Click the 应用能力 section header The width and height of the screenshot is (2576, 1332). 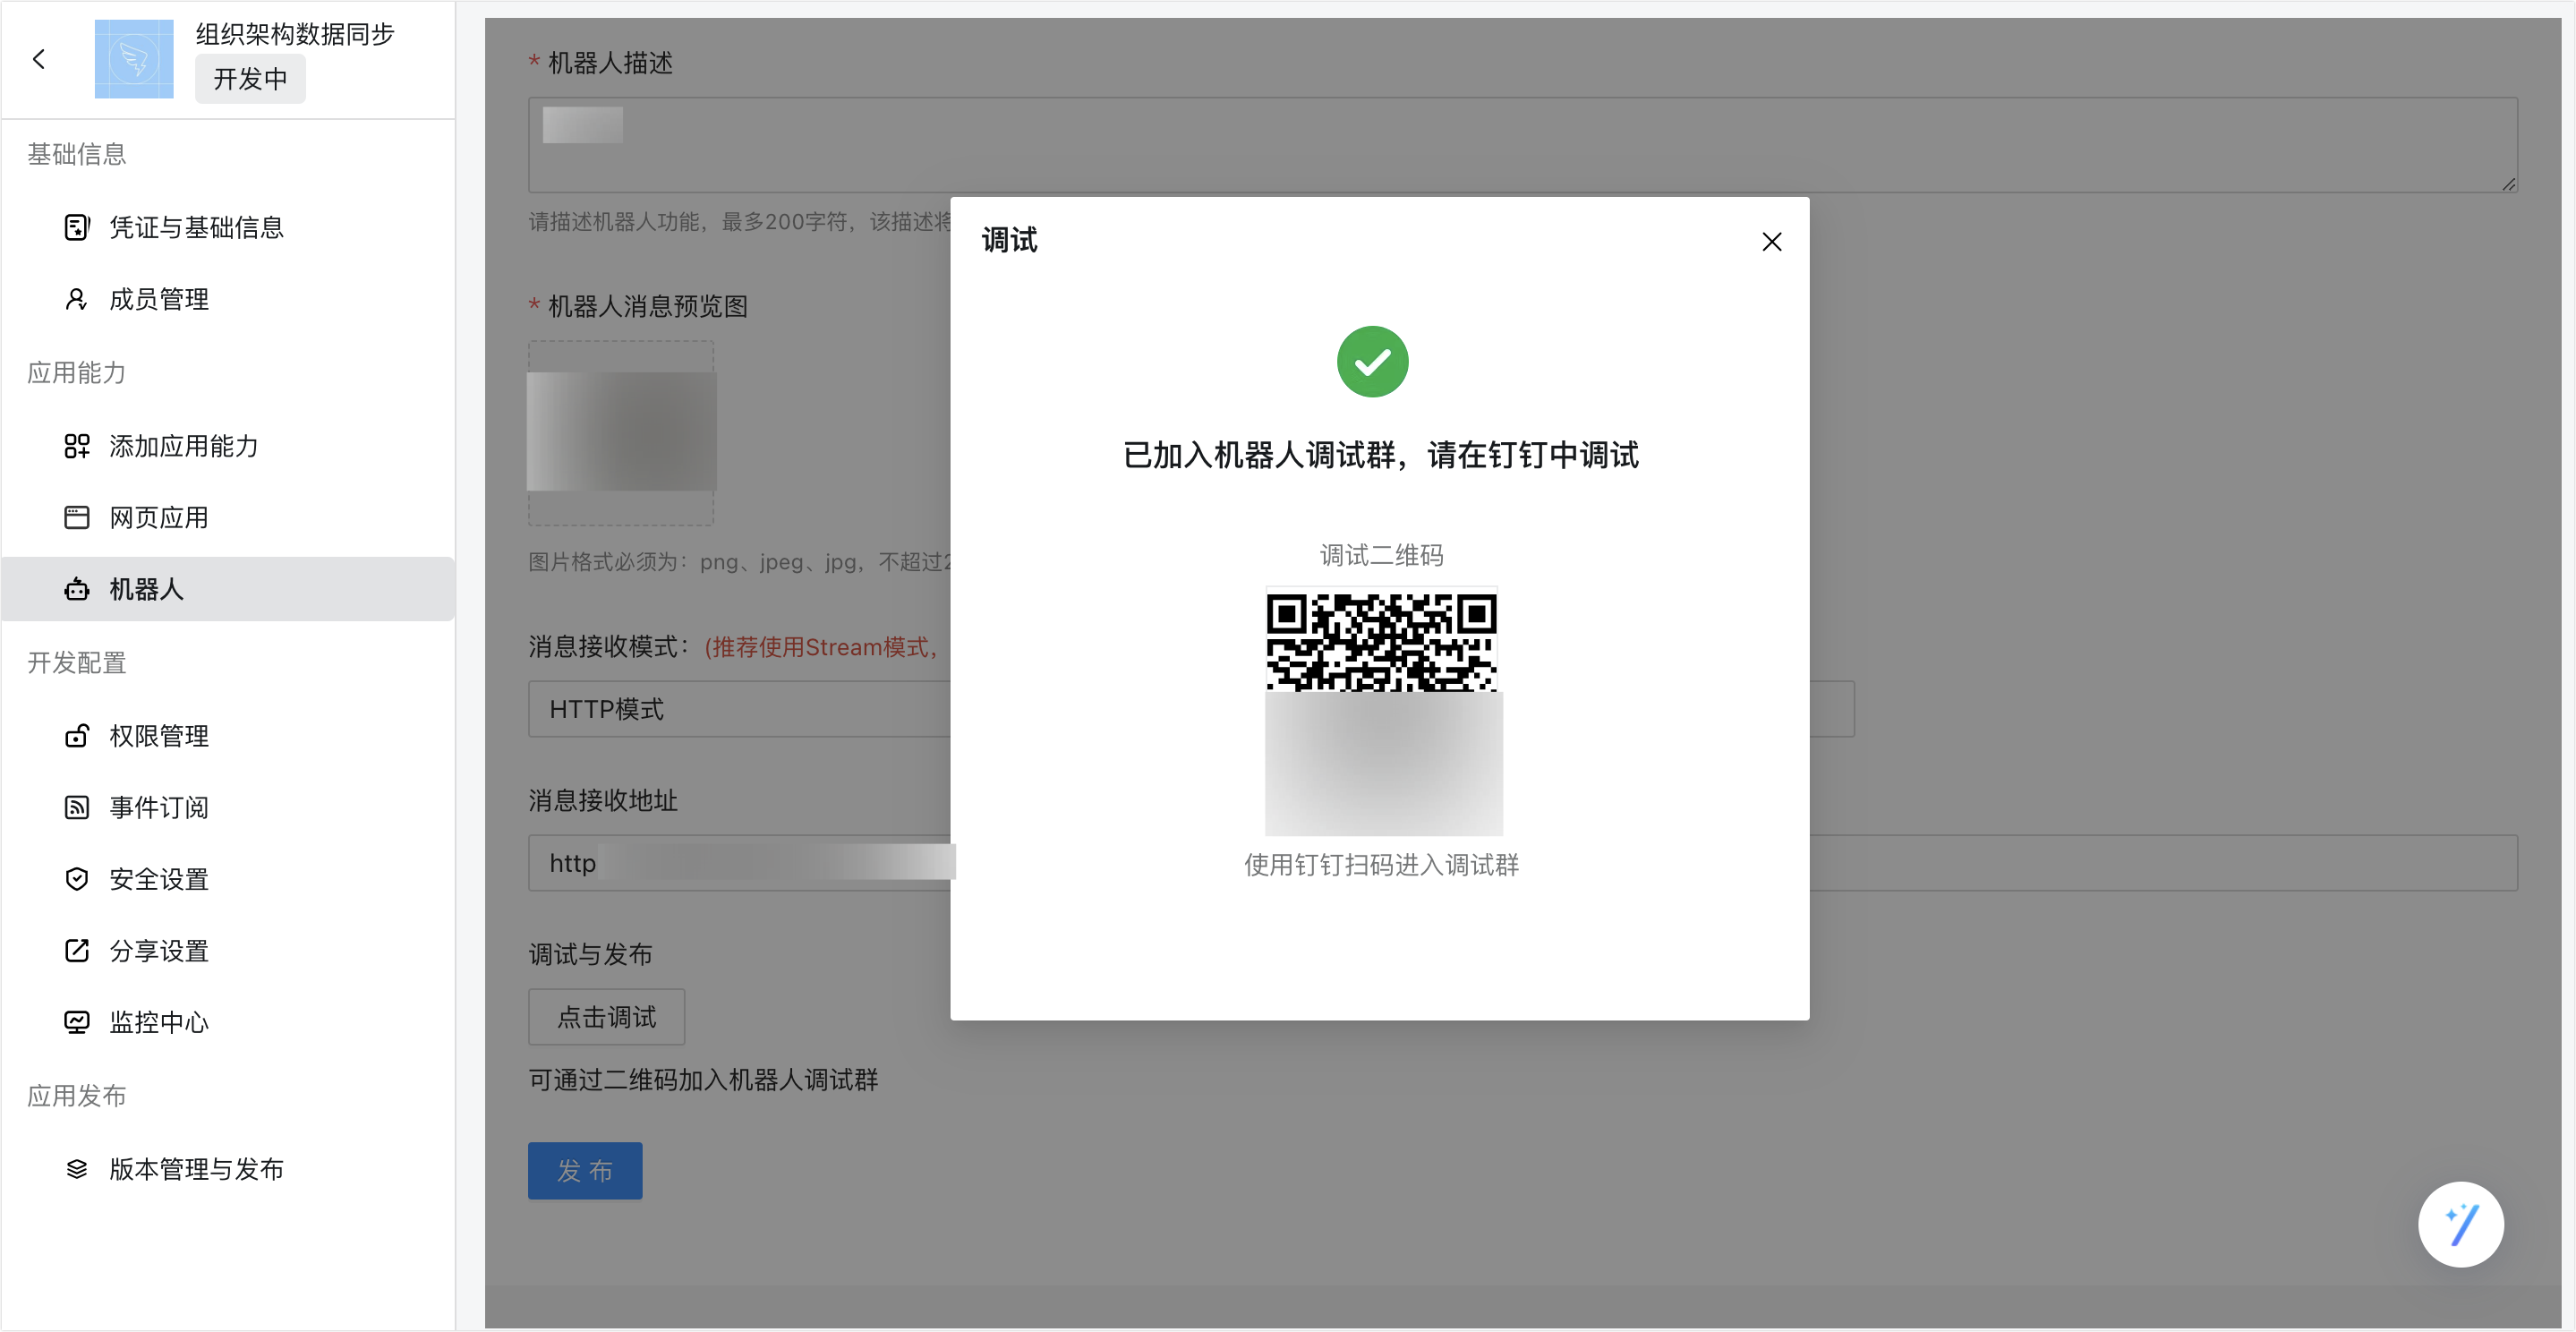[x=77, y=373]
